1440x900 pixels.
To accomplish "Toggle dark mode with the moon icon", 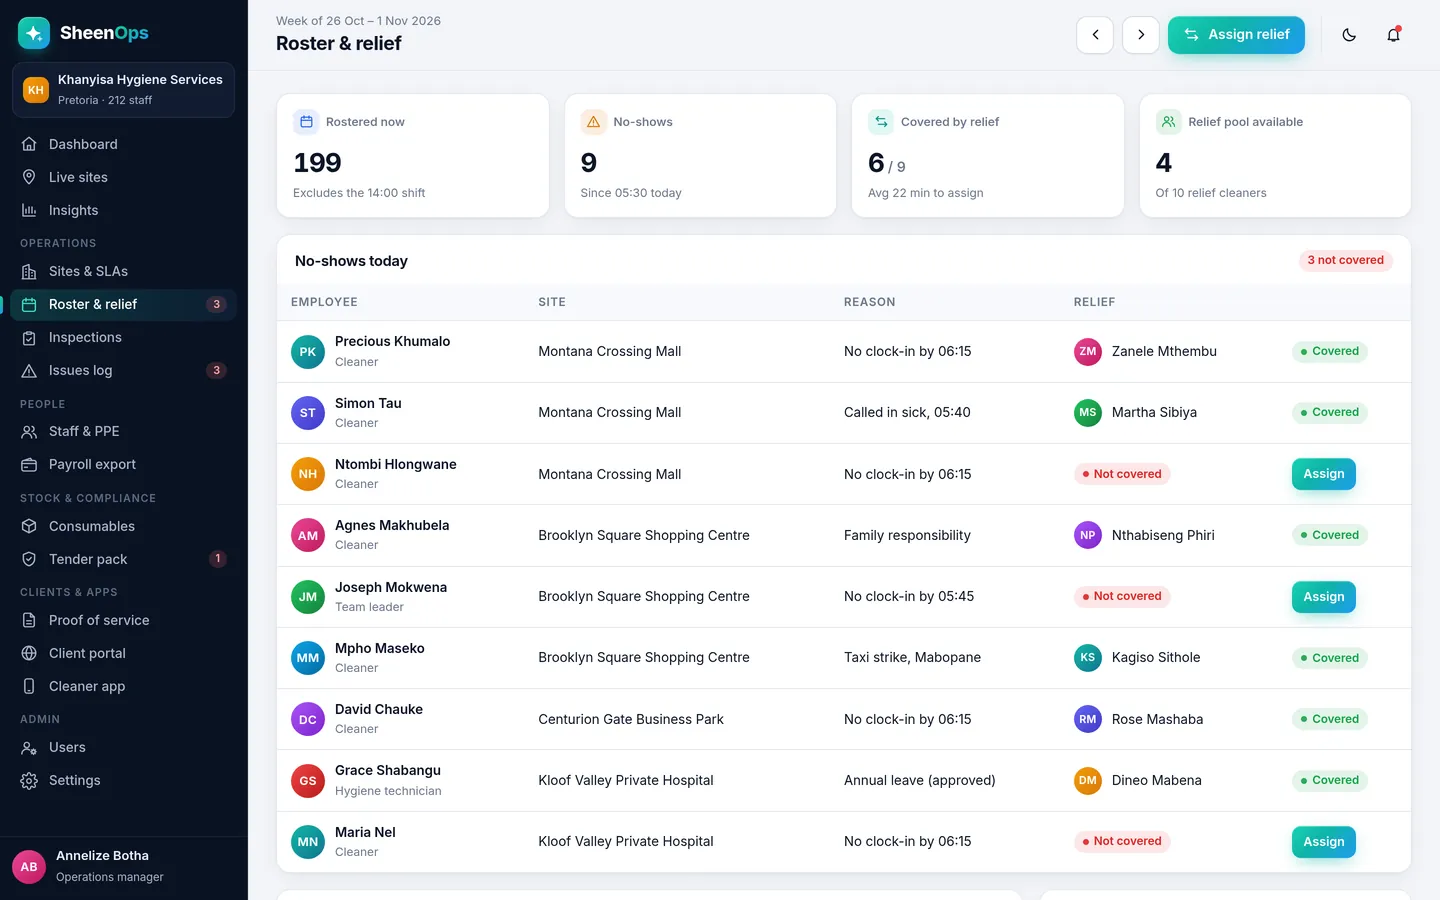I will [x=1349, y=35].
